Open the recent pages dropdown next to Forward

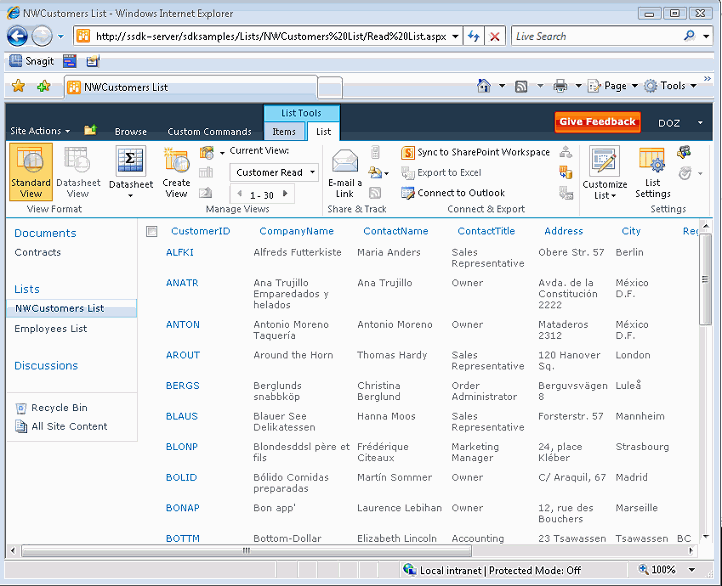(61, 36)
